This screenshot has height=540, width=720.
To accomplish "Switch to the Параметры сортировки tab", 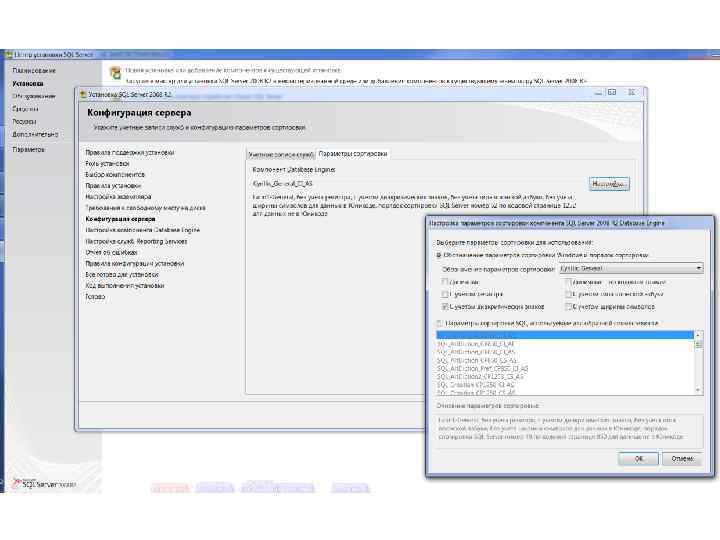I will 353,154.
